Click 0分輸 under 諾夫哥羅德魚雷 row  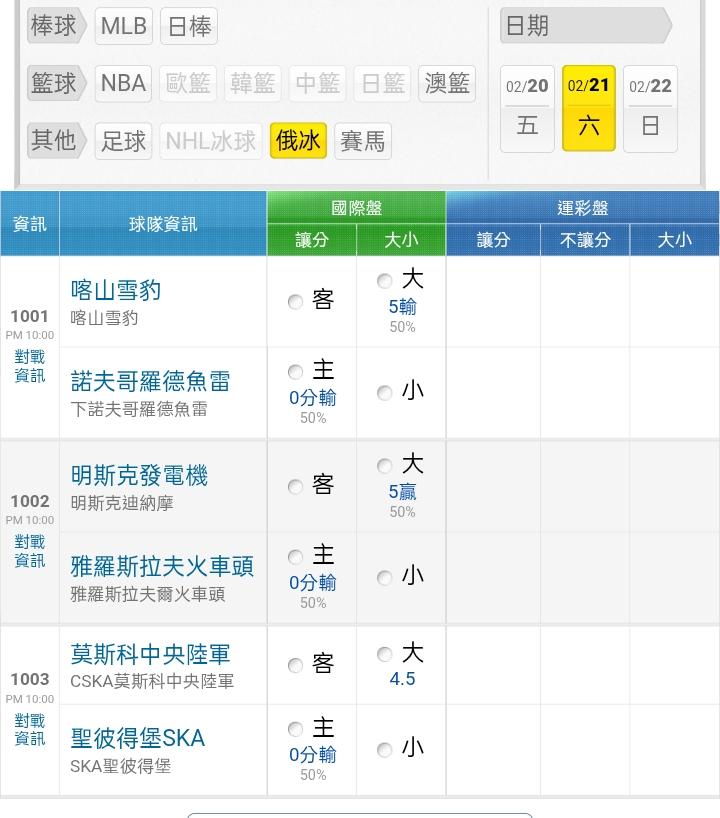pos(313,398)
